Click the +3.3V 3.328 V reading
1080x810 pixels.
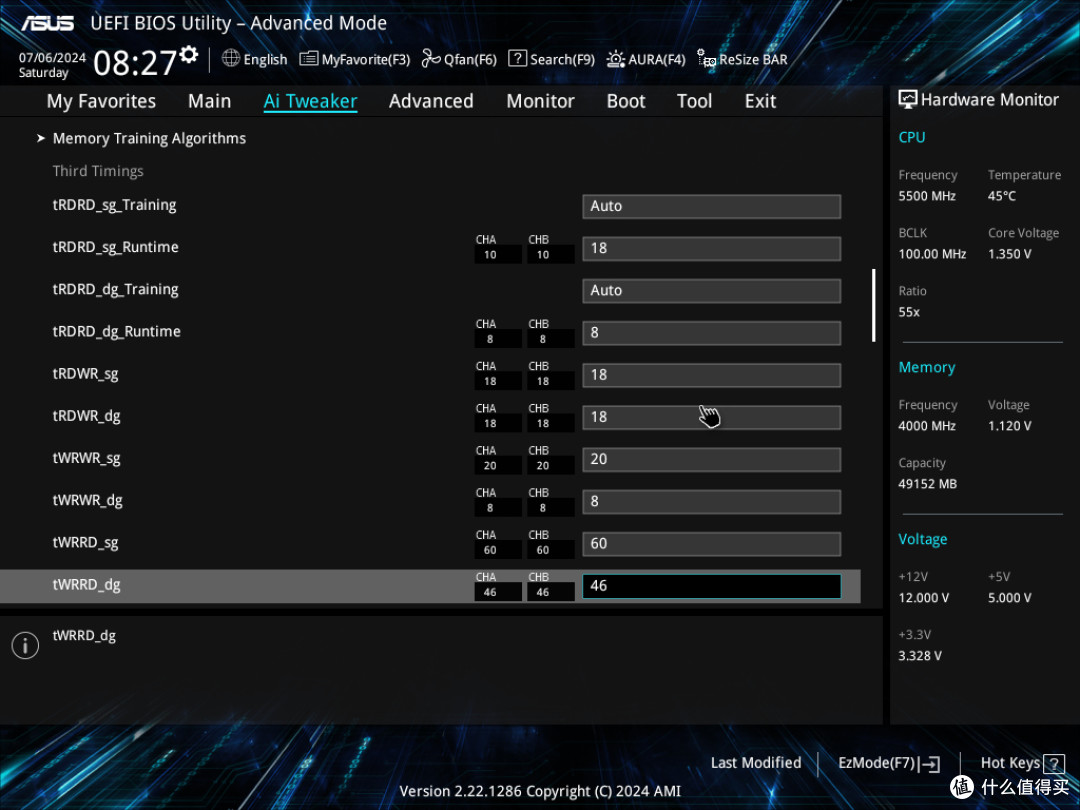click(920, 656)
